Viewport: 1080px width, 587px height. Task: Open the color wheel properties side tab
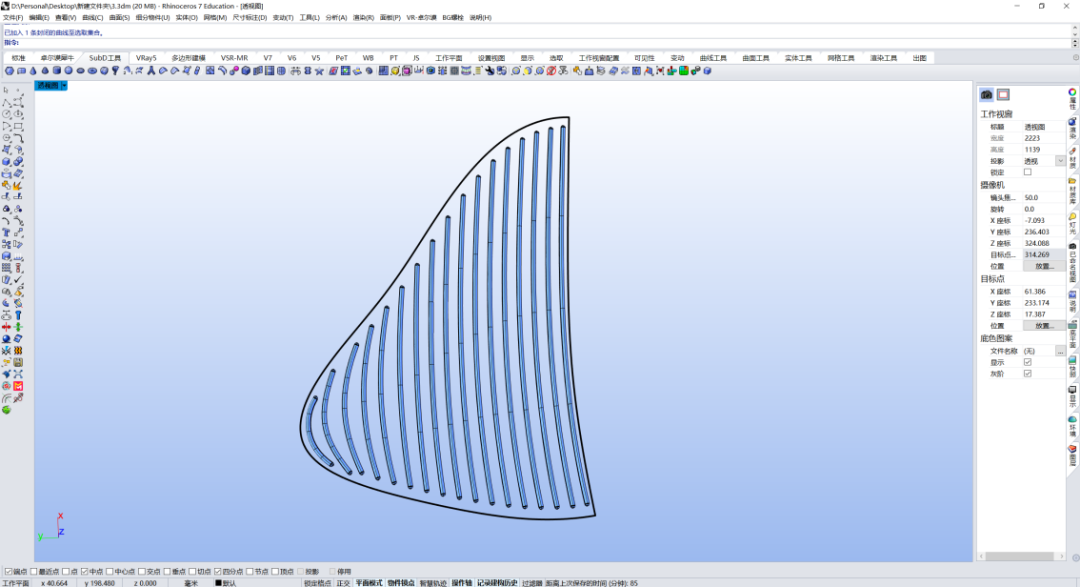(x=1072, y=92)
